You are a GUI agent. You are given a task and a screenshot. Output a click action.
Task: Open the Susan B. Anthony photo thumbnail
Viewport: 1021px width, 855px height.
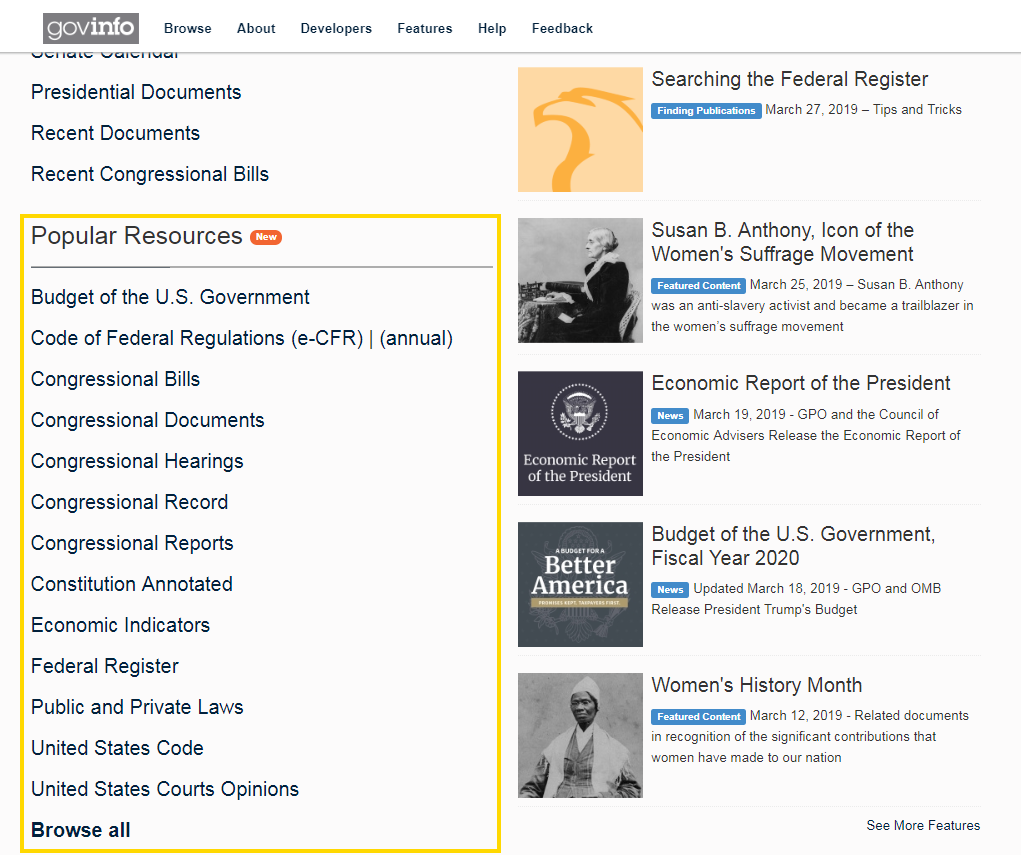point(580,280)
